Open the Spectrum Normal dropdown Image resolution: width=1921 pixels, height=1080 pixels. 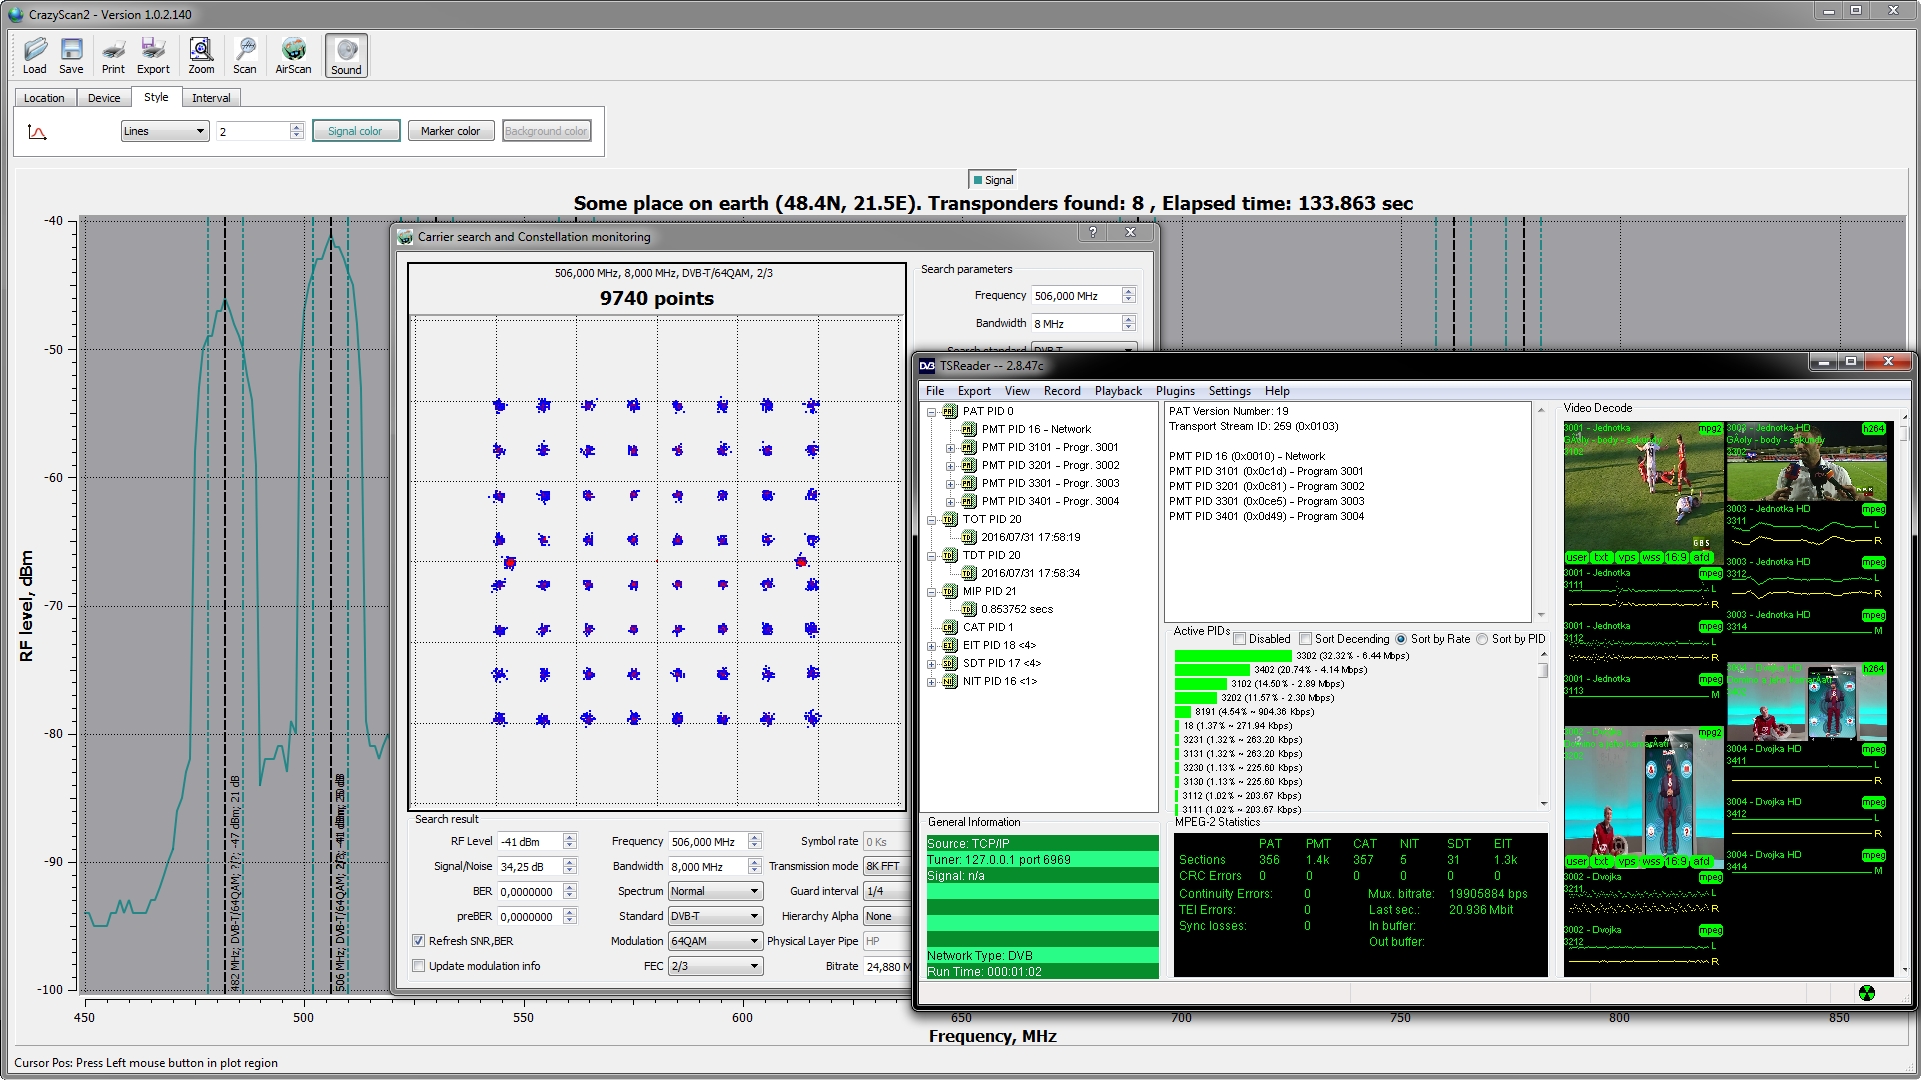point(715,891)
